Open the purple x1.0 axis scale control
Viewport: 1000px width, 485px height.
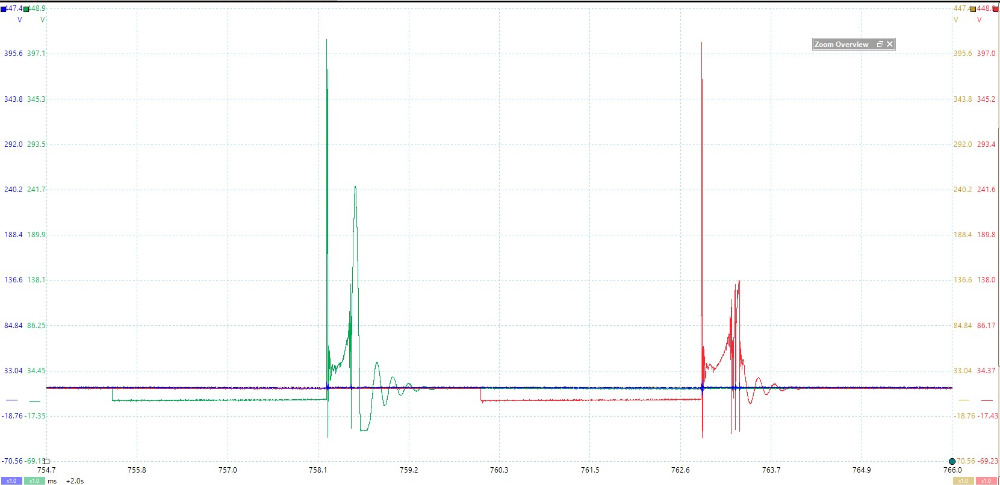coord(10,481)
